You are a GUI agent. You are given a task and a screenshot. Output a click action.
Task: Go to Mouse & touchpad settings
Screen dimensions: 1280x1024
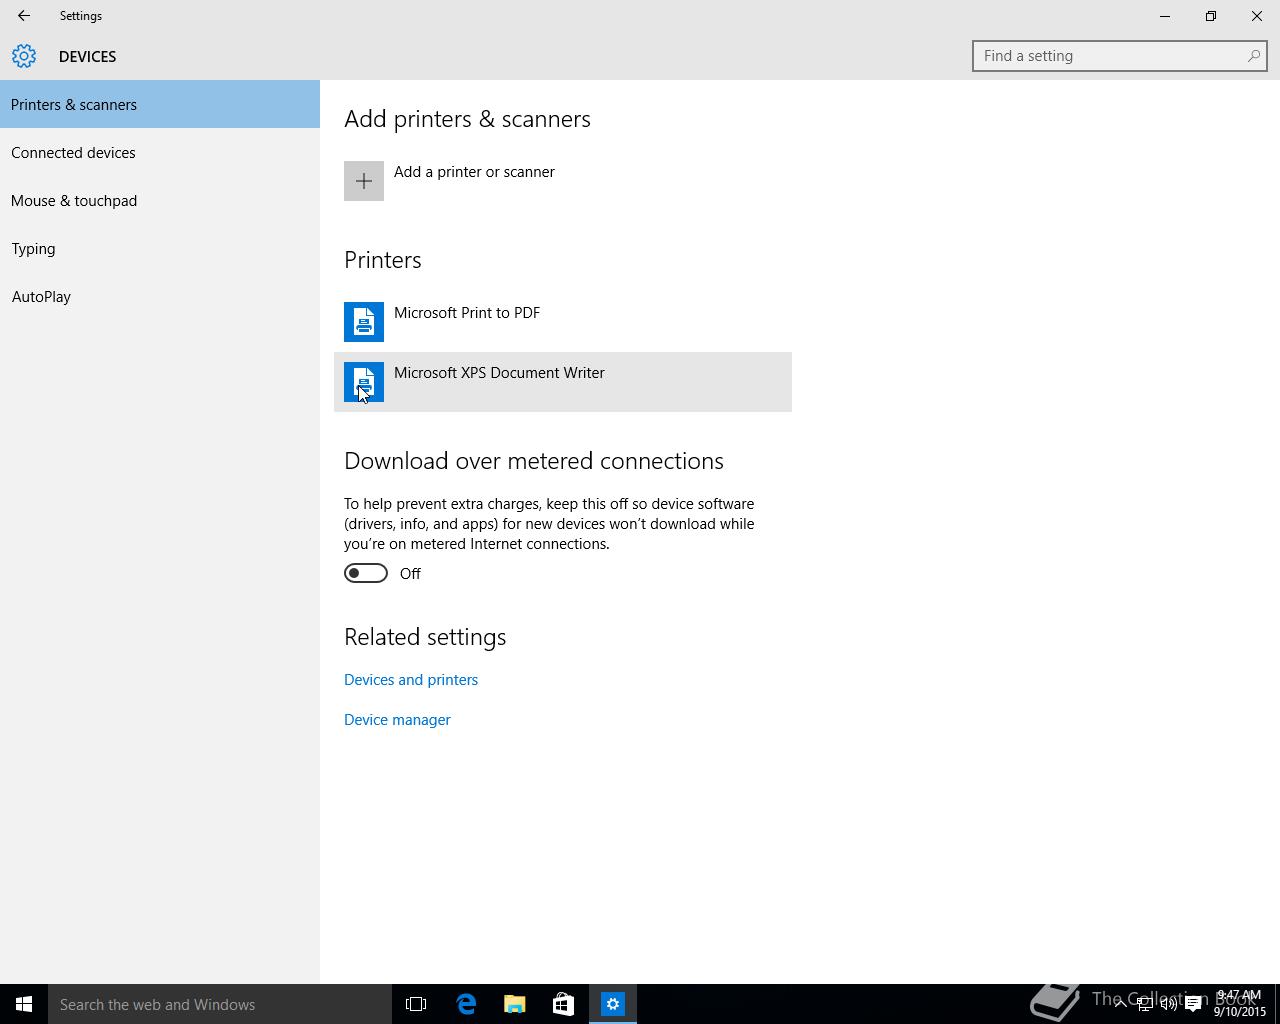click(x=160, y=200)
